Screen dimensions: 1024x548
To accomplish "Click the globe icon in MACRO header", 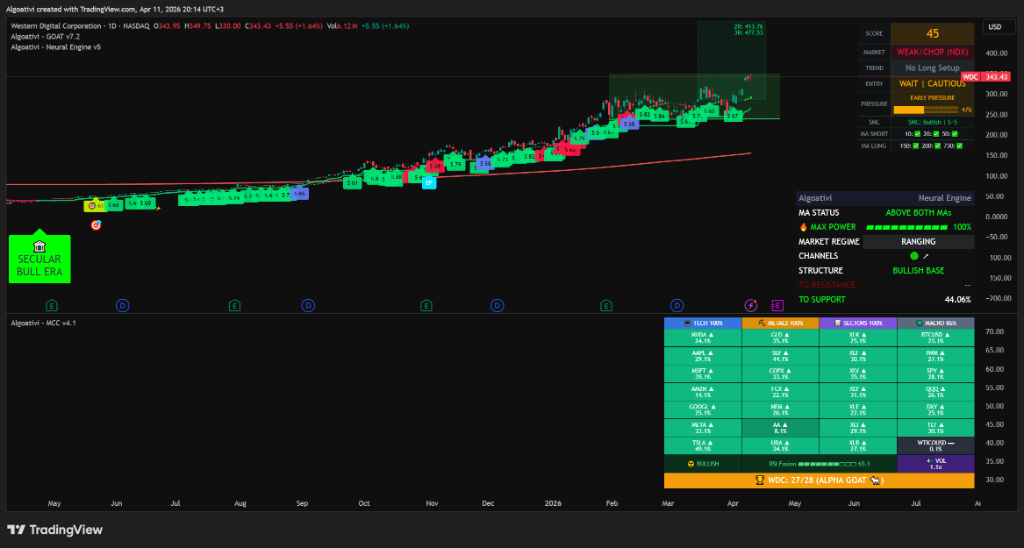I will pos(919,323).
